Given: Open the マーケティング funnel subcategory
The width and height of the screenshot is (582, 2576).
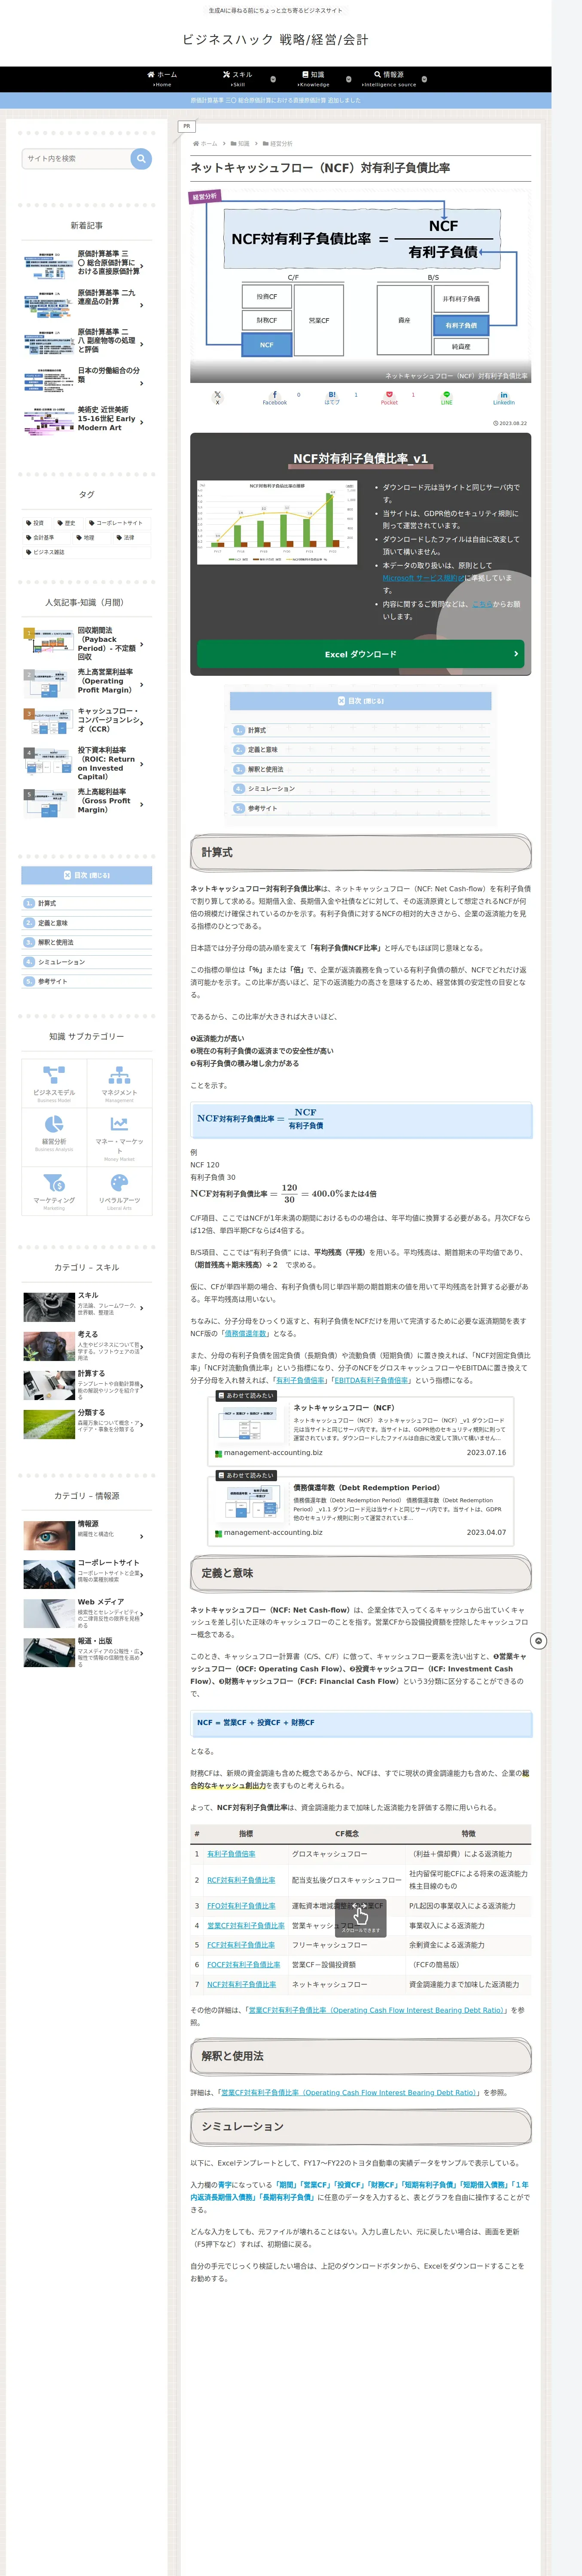Looking at the screenshot, I should coord(54,1192).
